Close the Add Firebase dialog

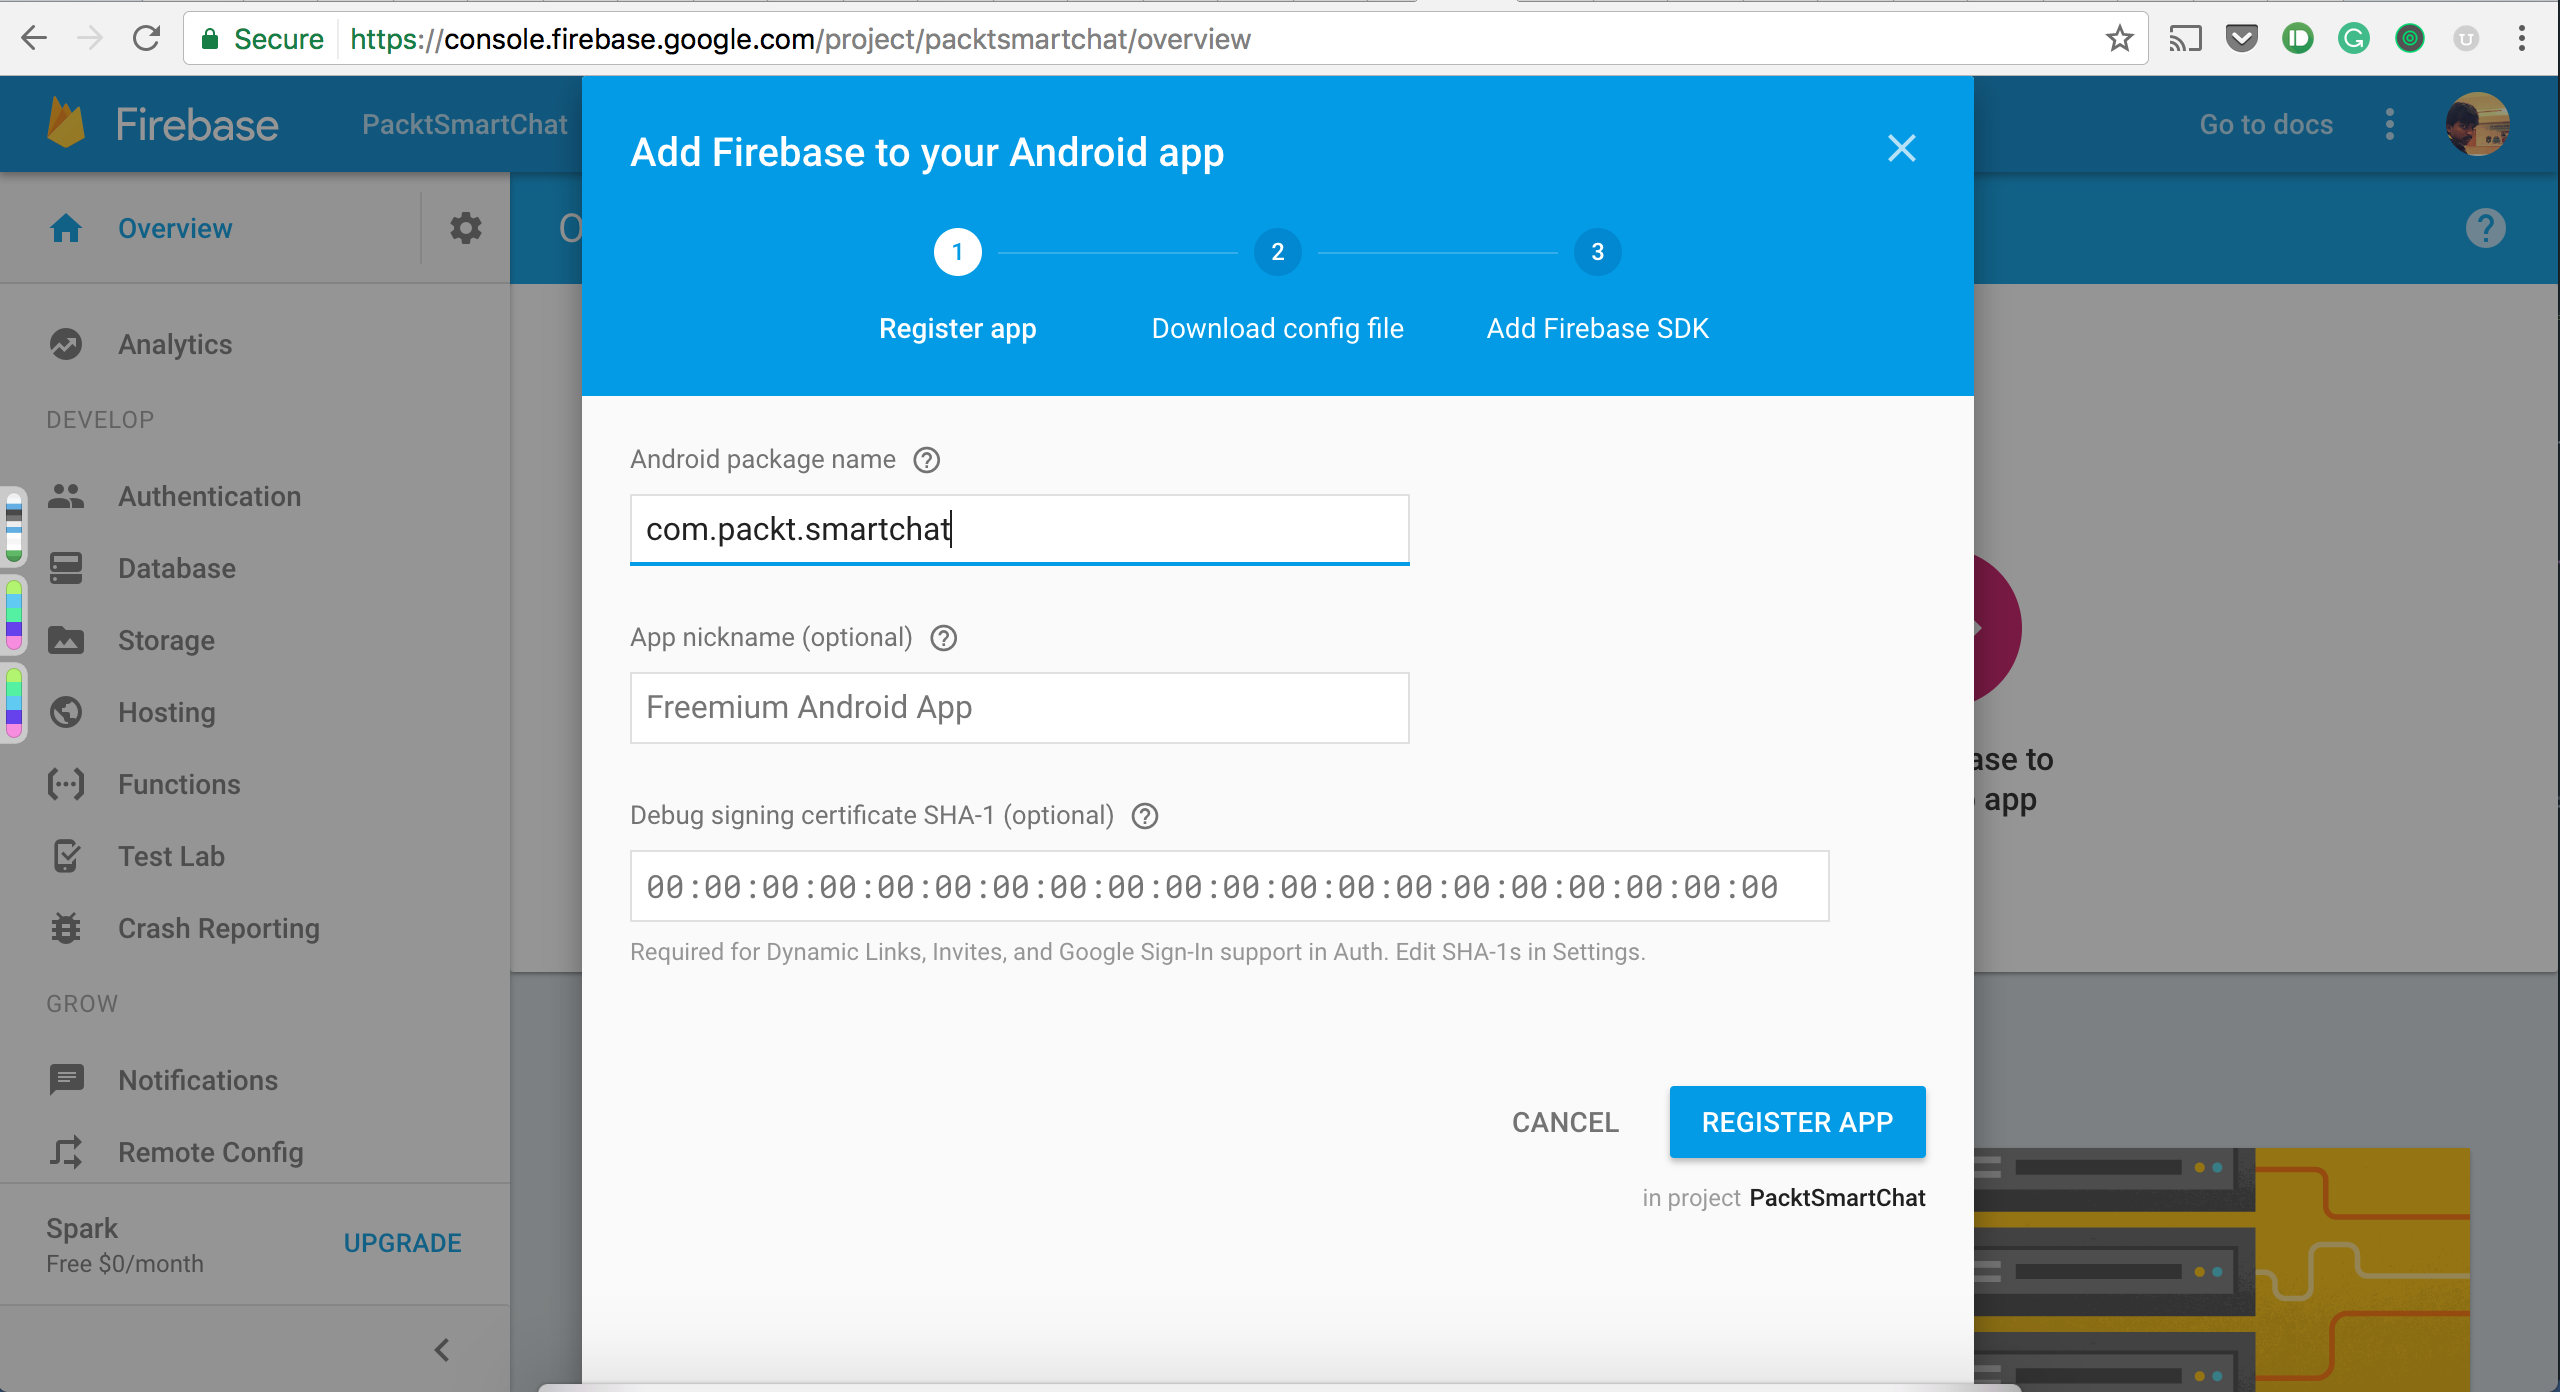[x=1902, y=149]
